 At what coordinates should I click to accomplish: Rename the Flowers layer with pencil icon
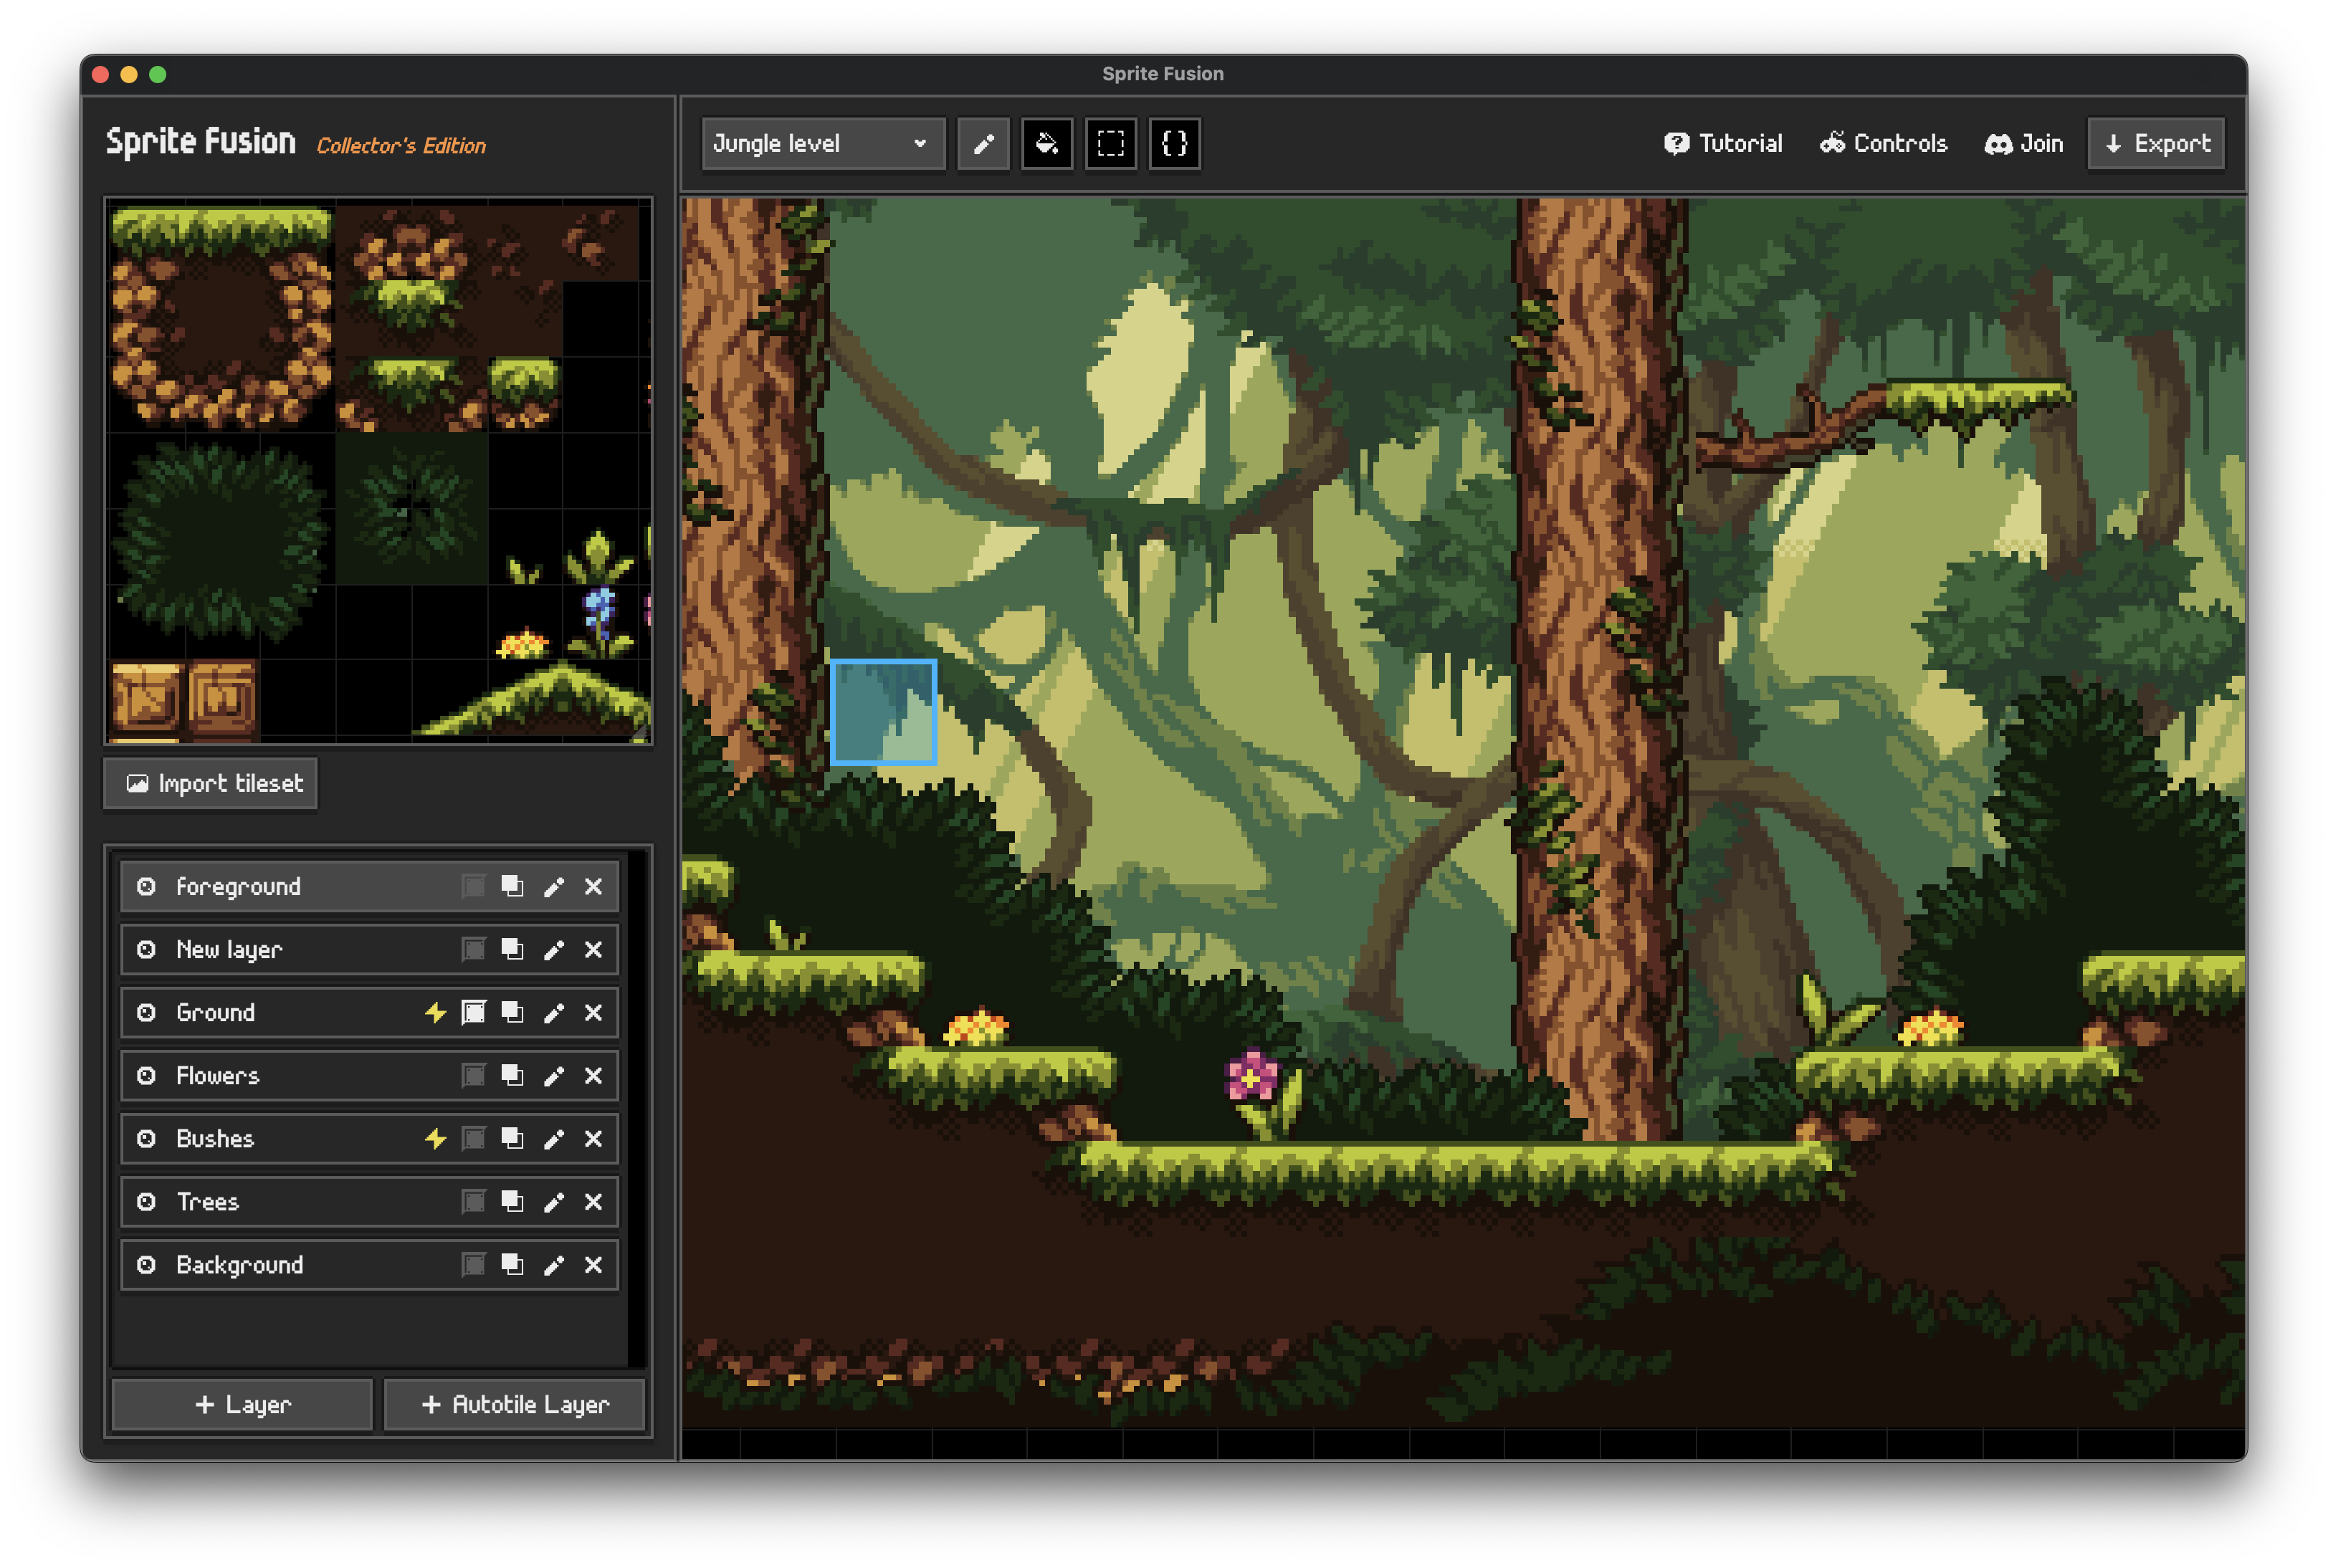[553, 1076]
